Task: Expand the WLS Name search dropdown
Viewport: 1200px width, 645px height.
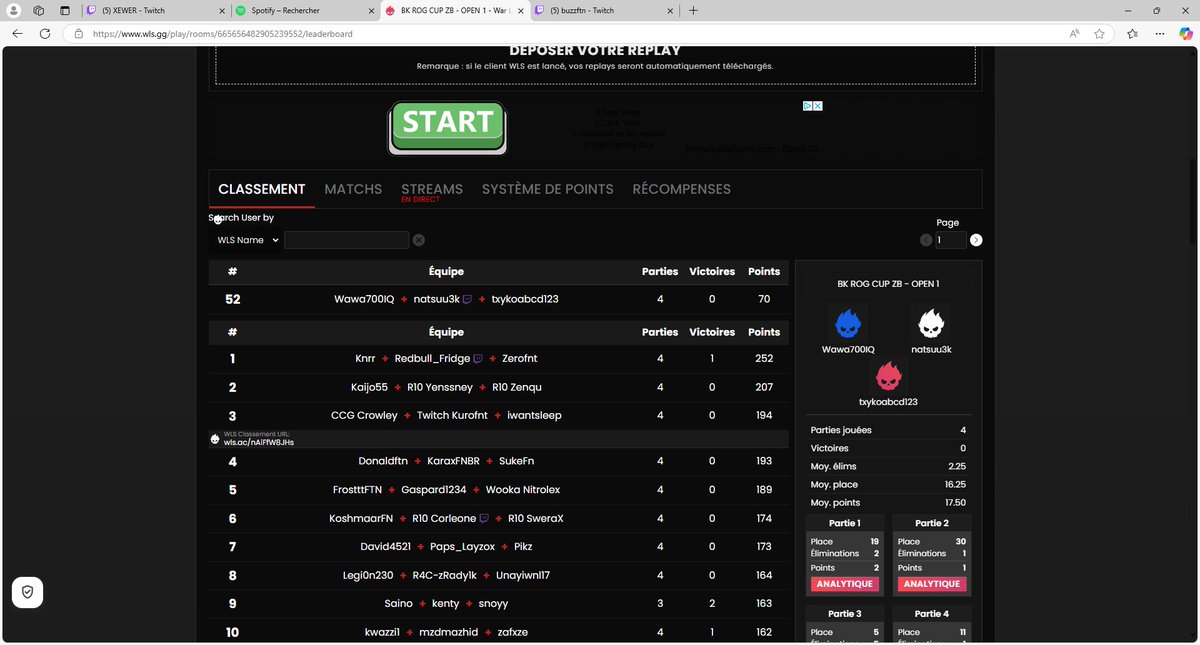Action: point(247,240)
